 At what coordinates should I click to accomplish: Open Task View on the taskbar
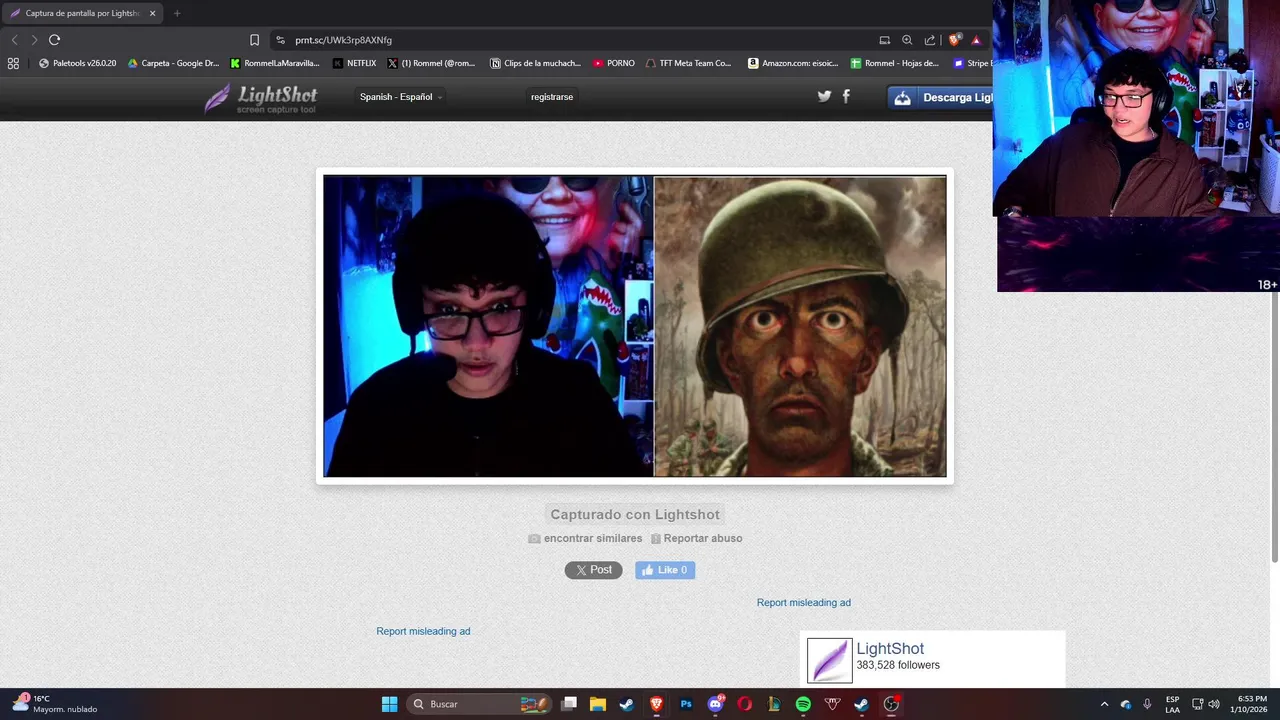pos(569,704)
